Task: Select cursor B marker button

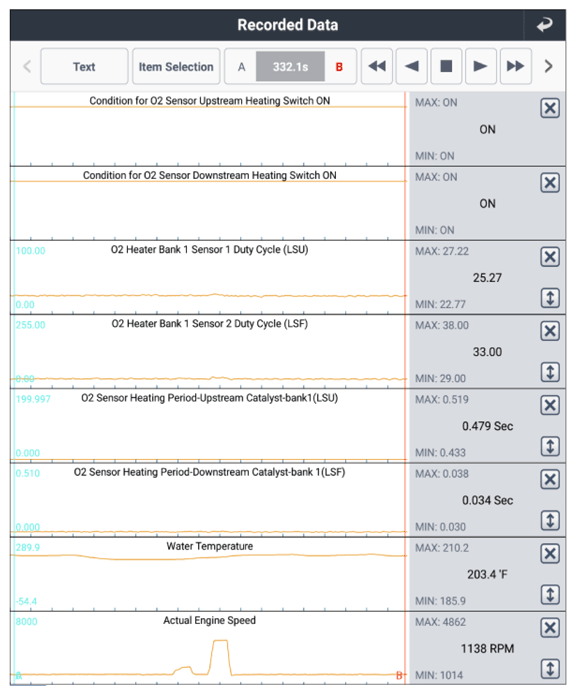Action: coord(339,67)
